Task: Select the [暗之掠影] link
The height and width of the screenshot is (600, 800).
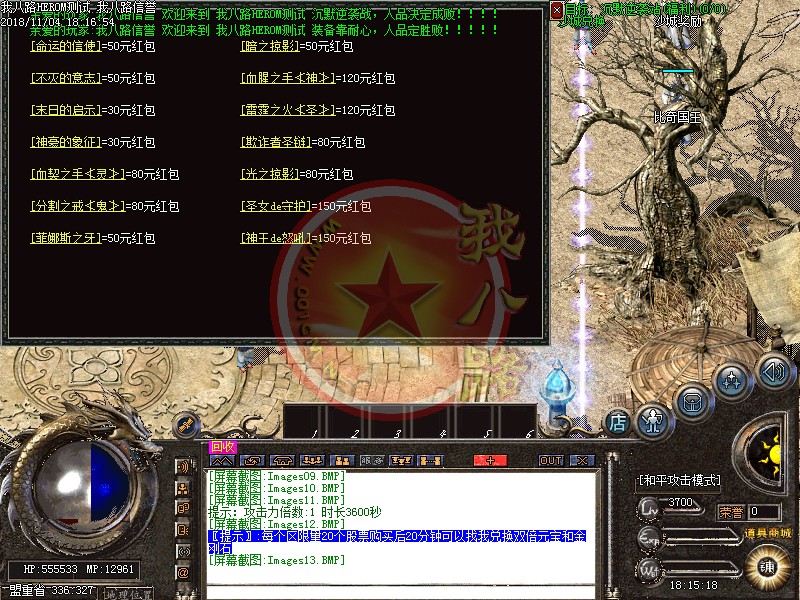Action: 270,46
